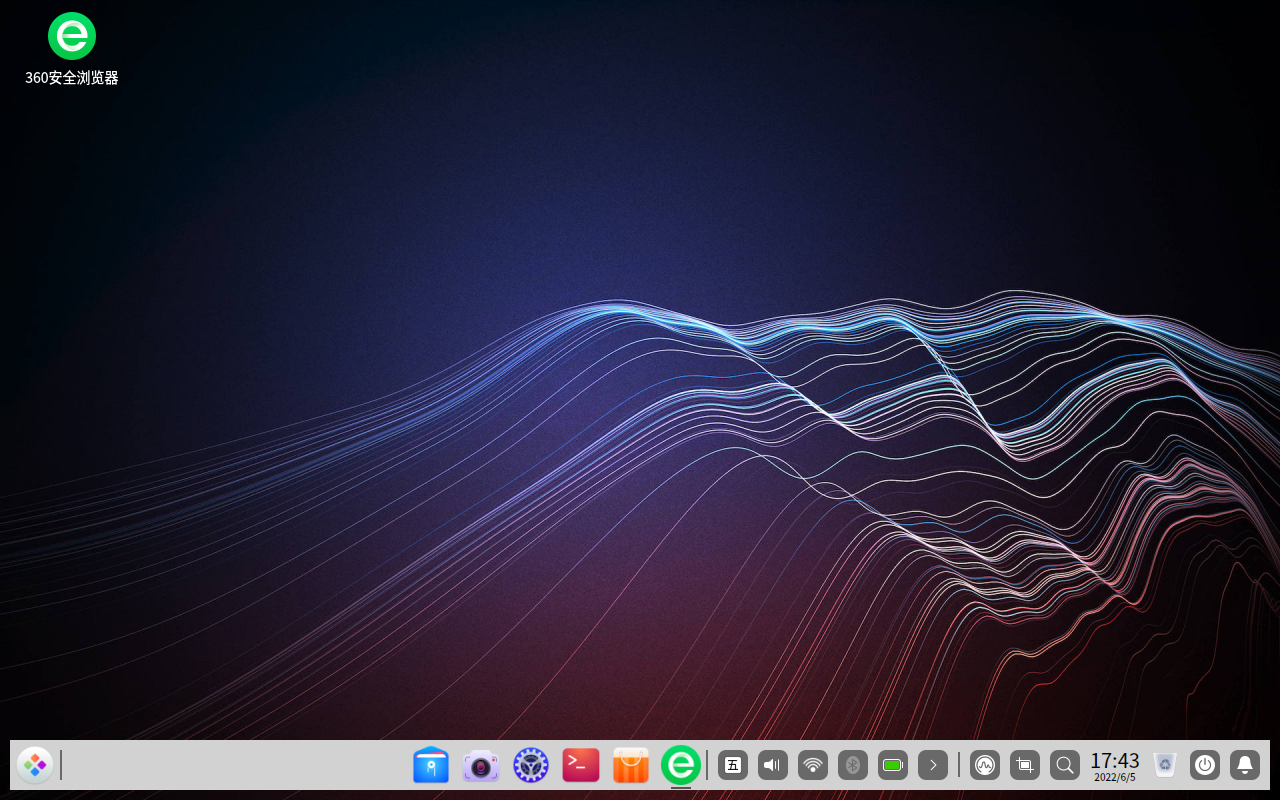
Task: Check the battery status indicator
Action: click(x=892, y=765)
